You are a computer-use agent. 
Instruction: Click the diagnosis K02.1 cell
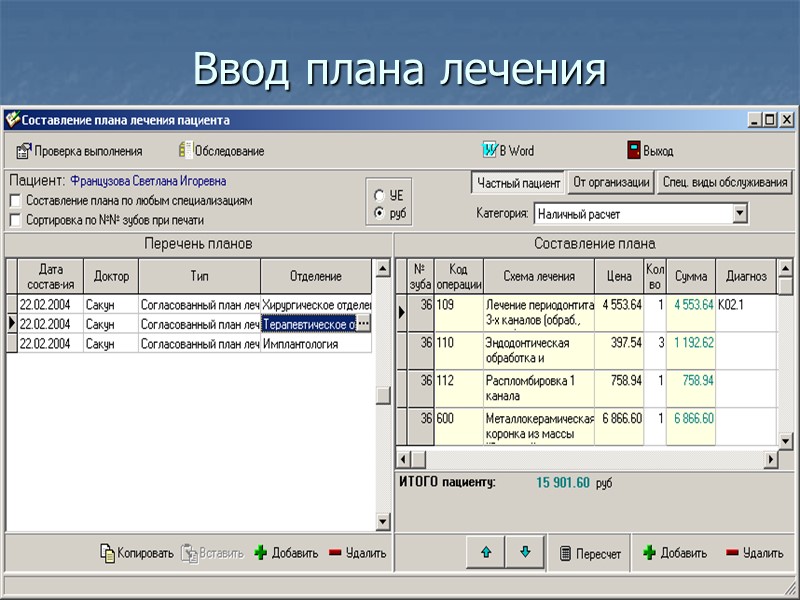(x=746, y=313)
